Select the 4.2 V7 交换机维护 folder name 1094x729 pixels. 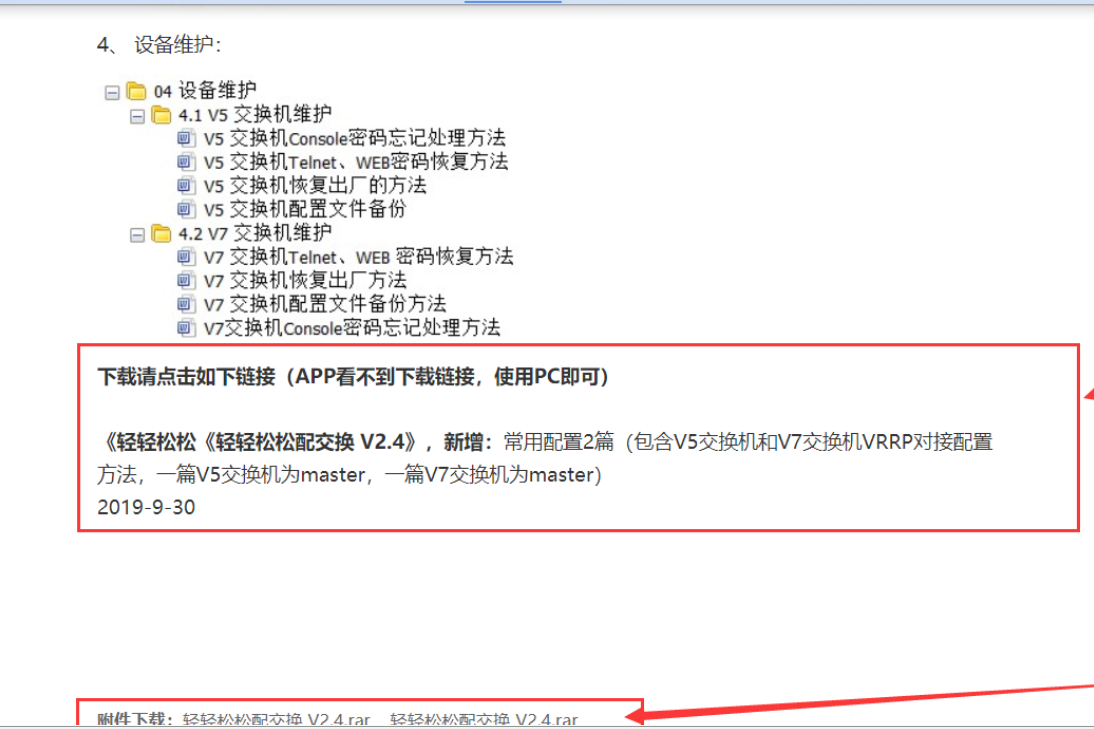point(255,233)
